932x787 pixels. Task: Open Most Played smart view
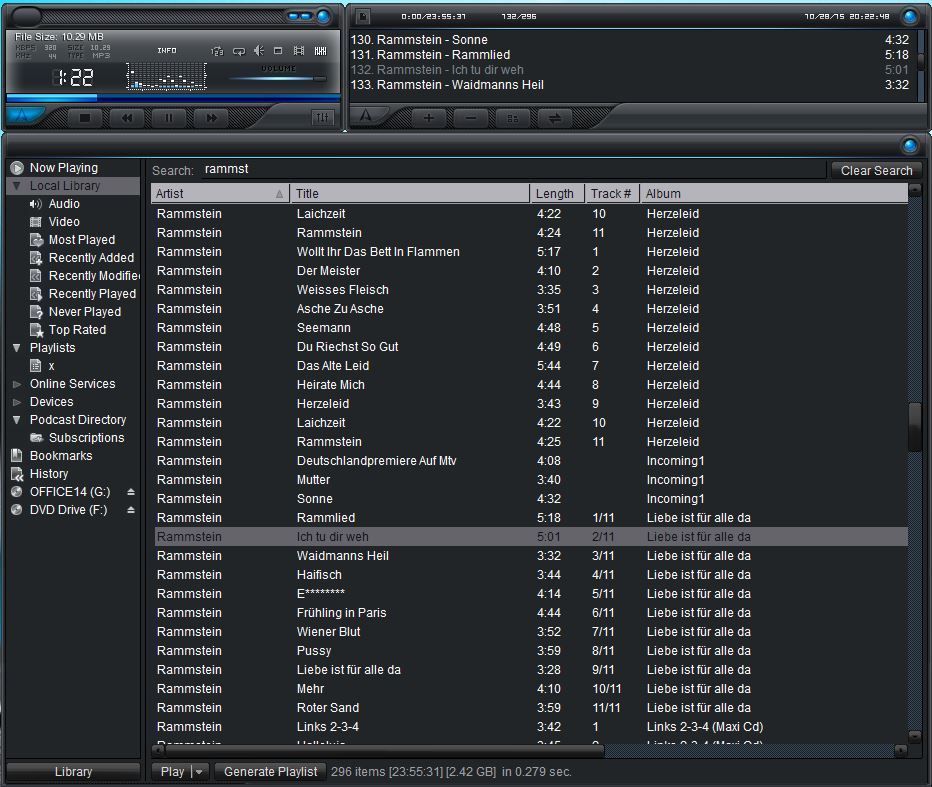coord(81,240)
